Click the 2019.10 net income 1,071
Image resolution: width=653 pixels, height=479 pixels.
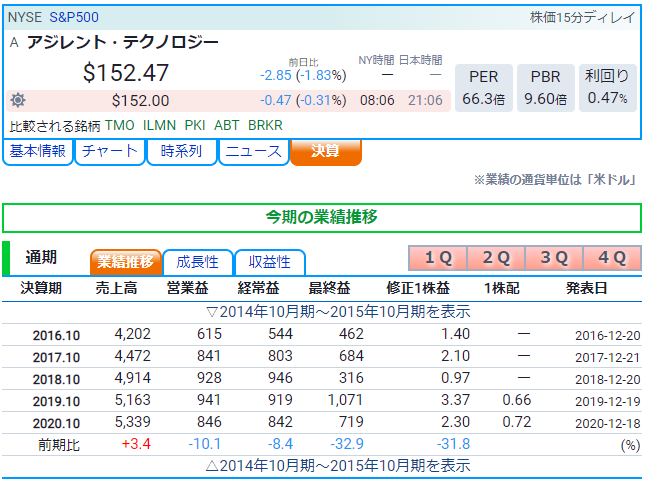click(345, 400)
